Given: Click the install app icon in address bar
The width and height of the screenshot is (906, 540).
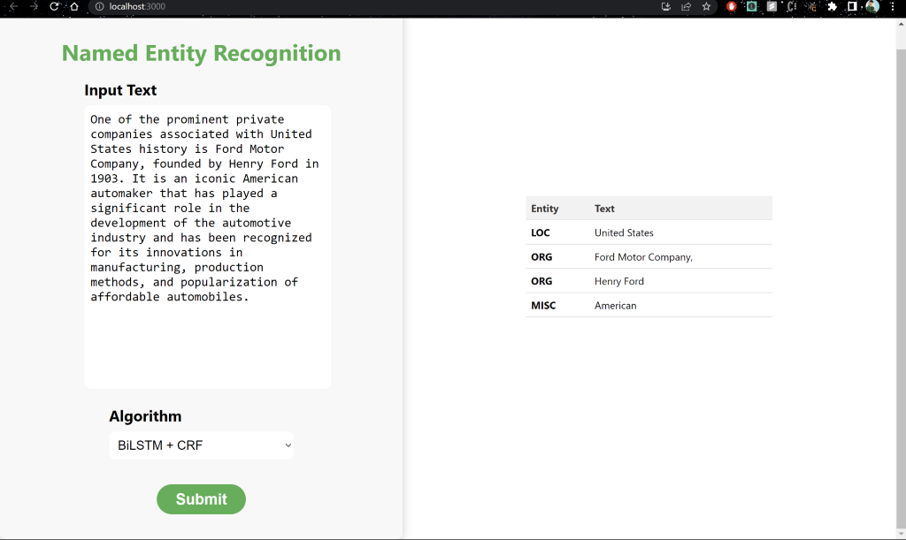Looking at the screenshot, I should pos(666,6).
